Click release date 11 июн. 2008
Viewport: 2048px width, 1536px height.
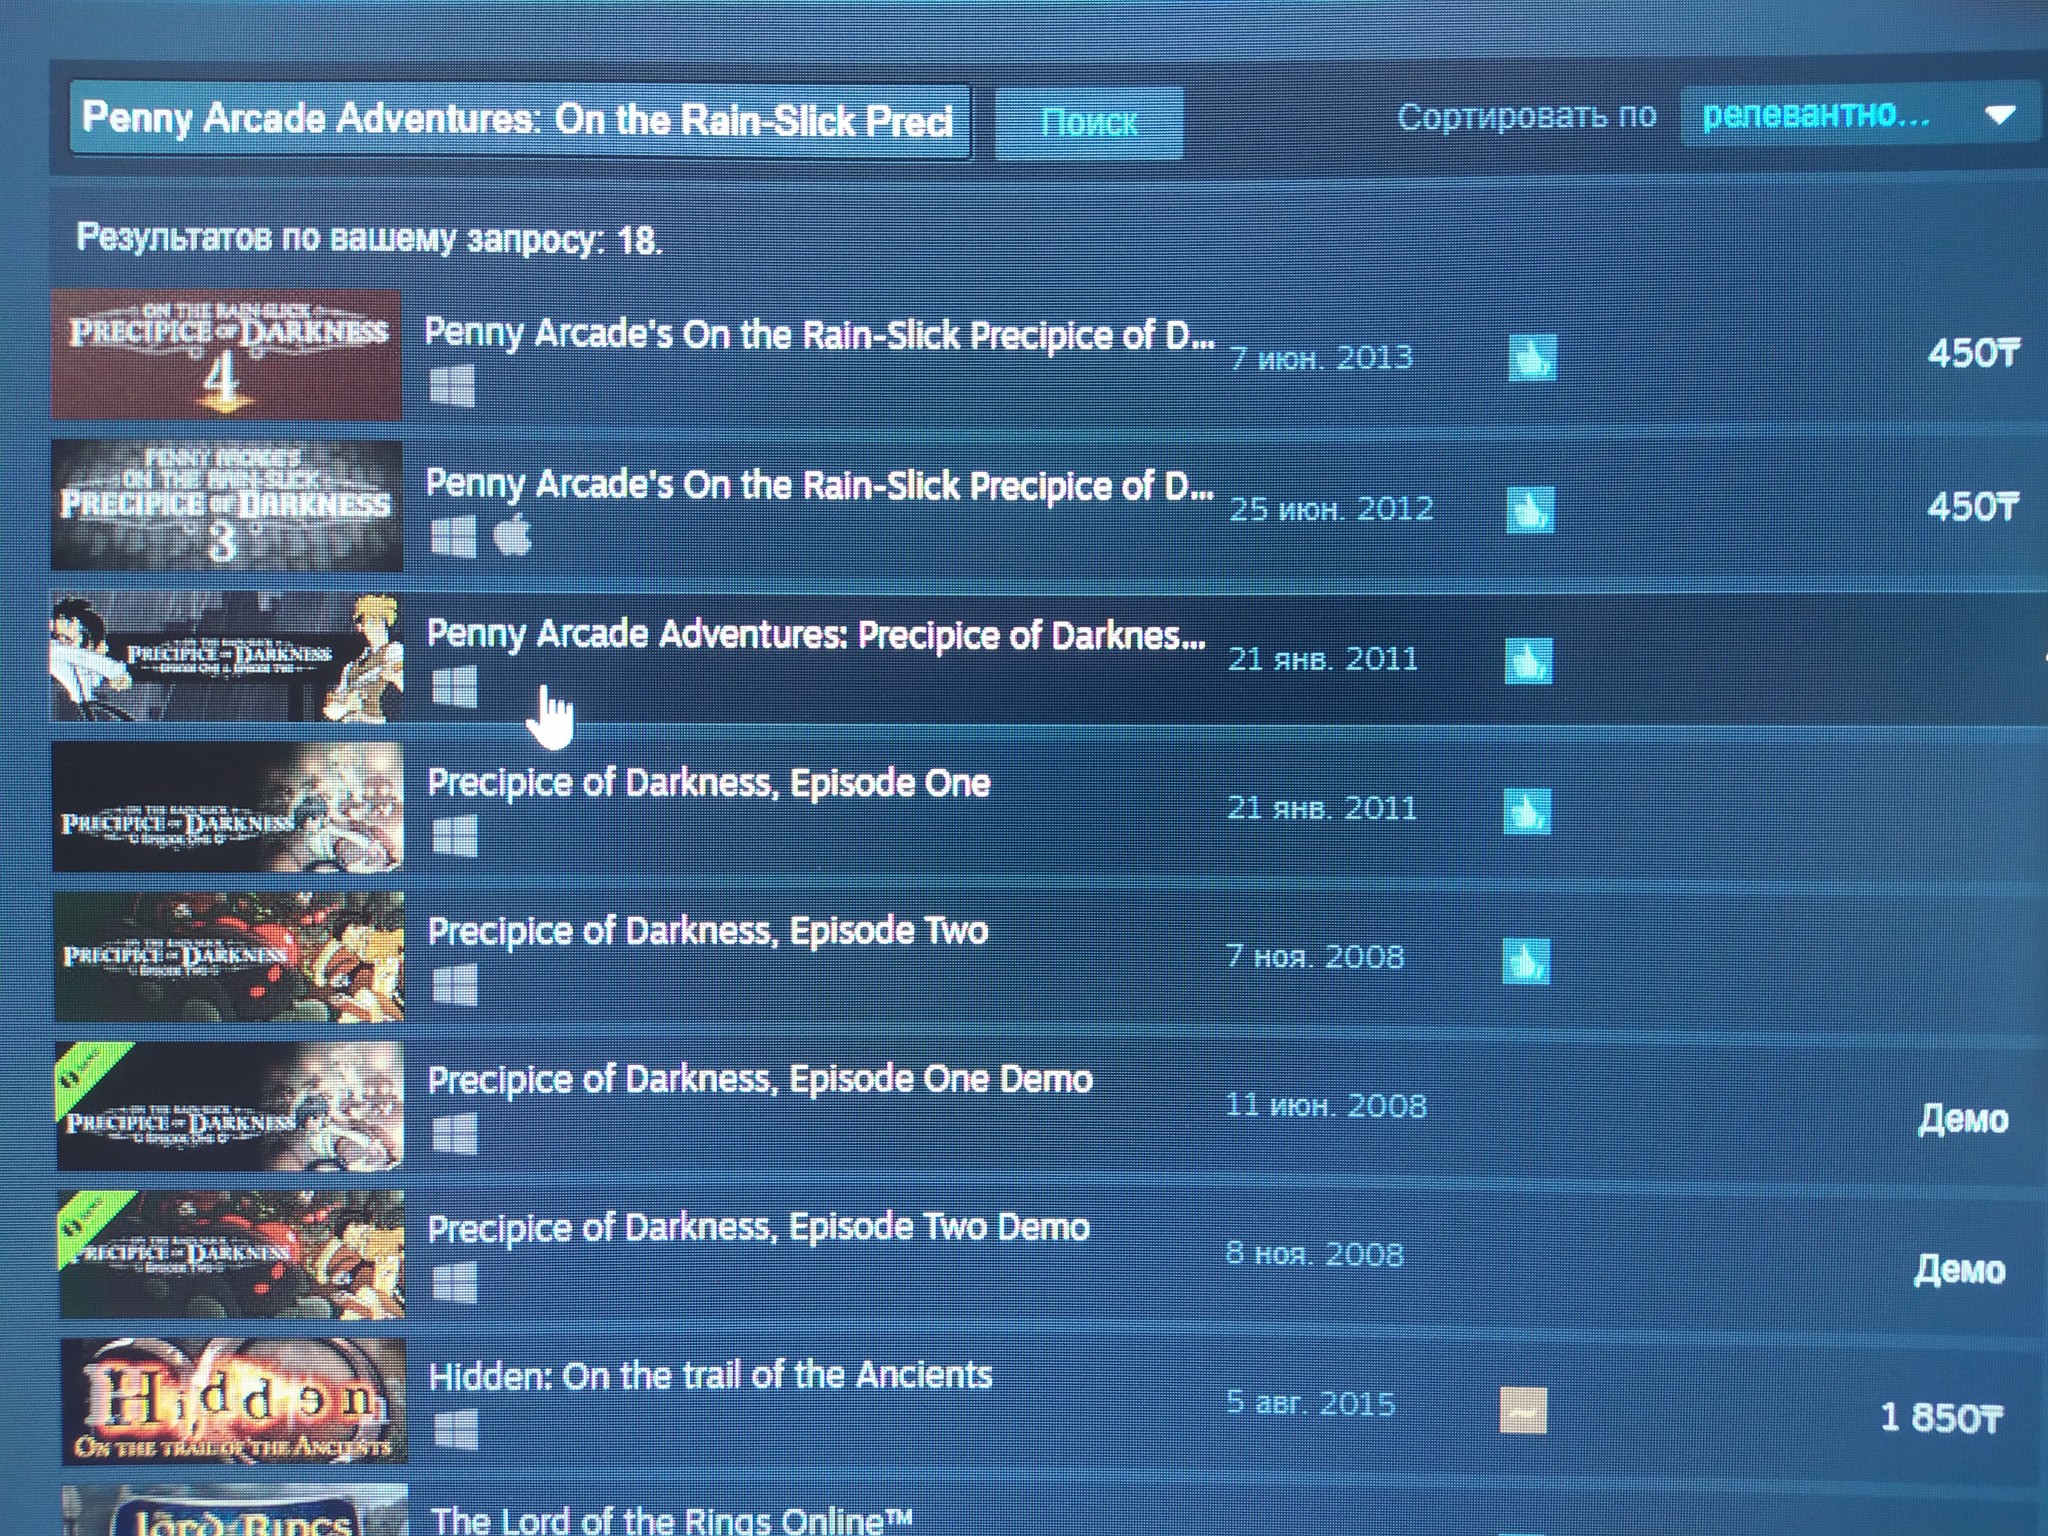tap(1326, 1106)
